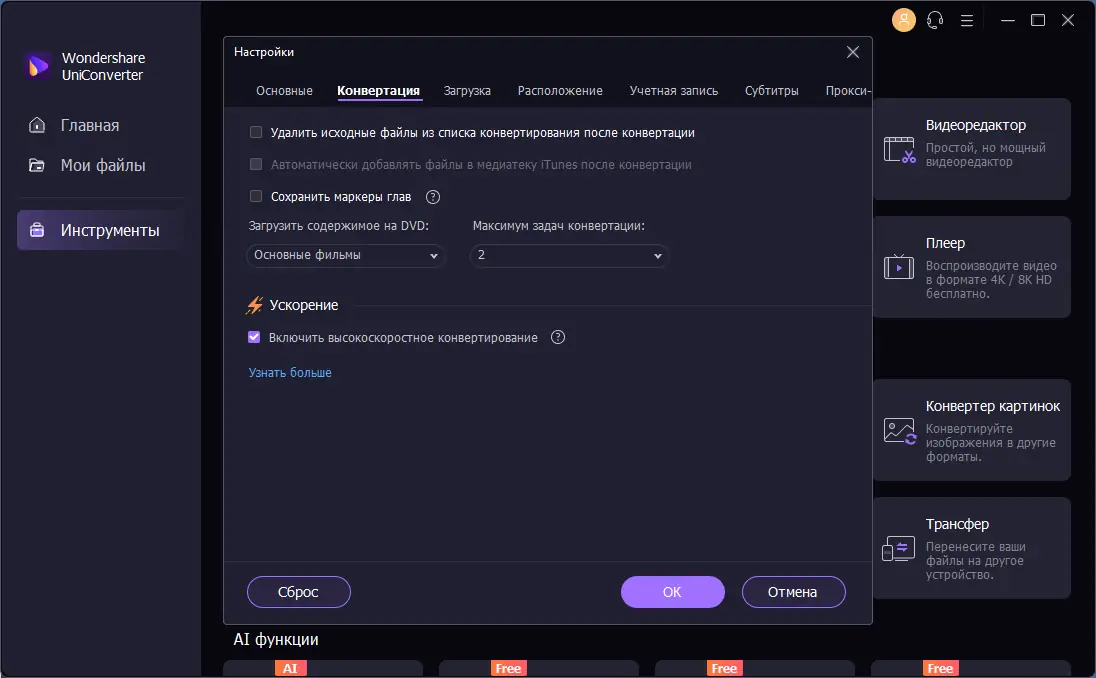Switch to the Субтитры tab
This screenshot has width=1096, height=678.
[x=772, y=90]
